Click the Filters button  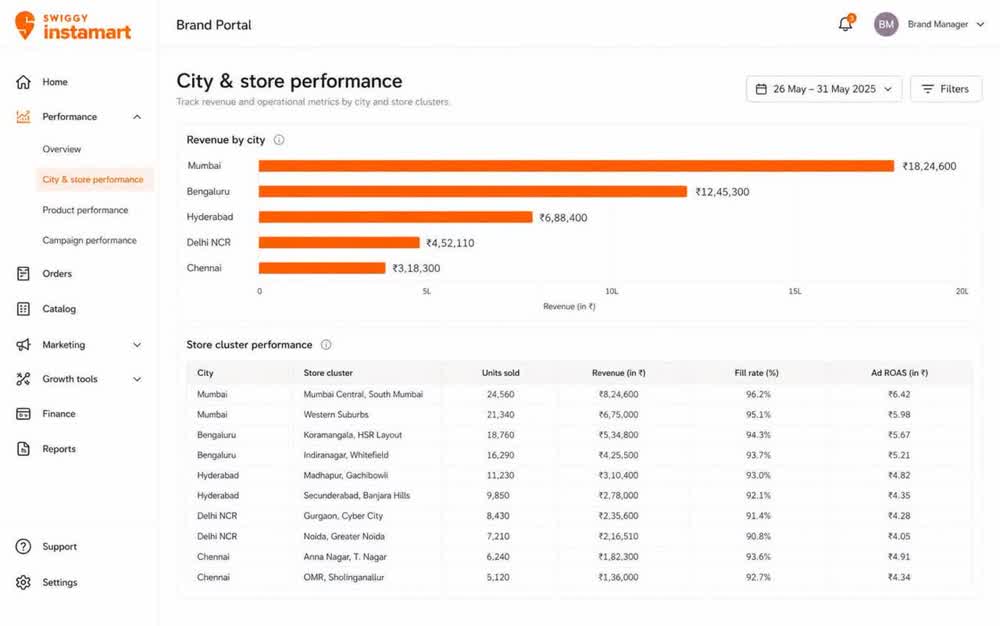coord(946,89)
